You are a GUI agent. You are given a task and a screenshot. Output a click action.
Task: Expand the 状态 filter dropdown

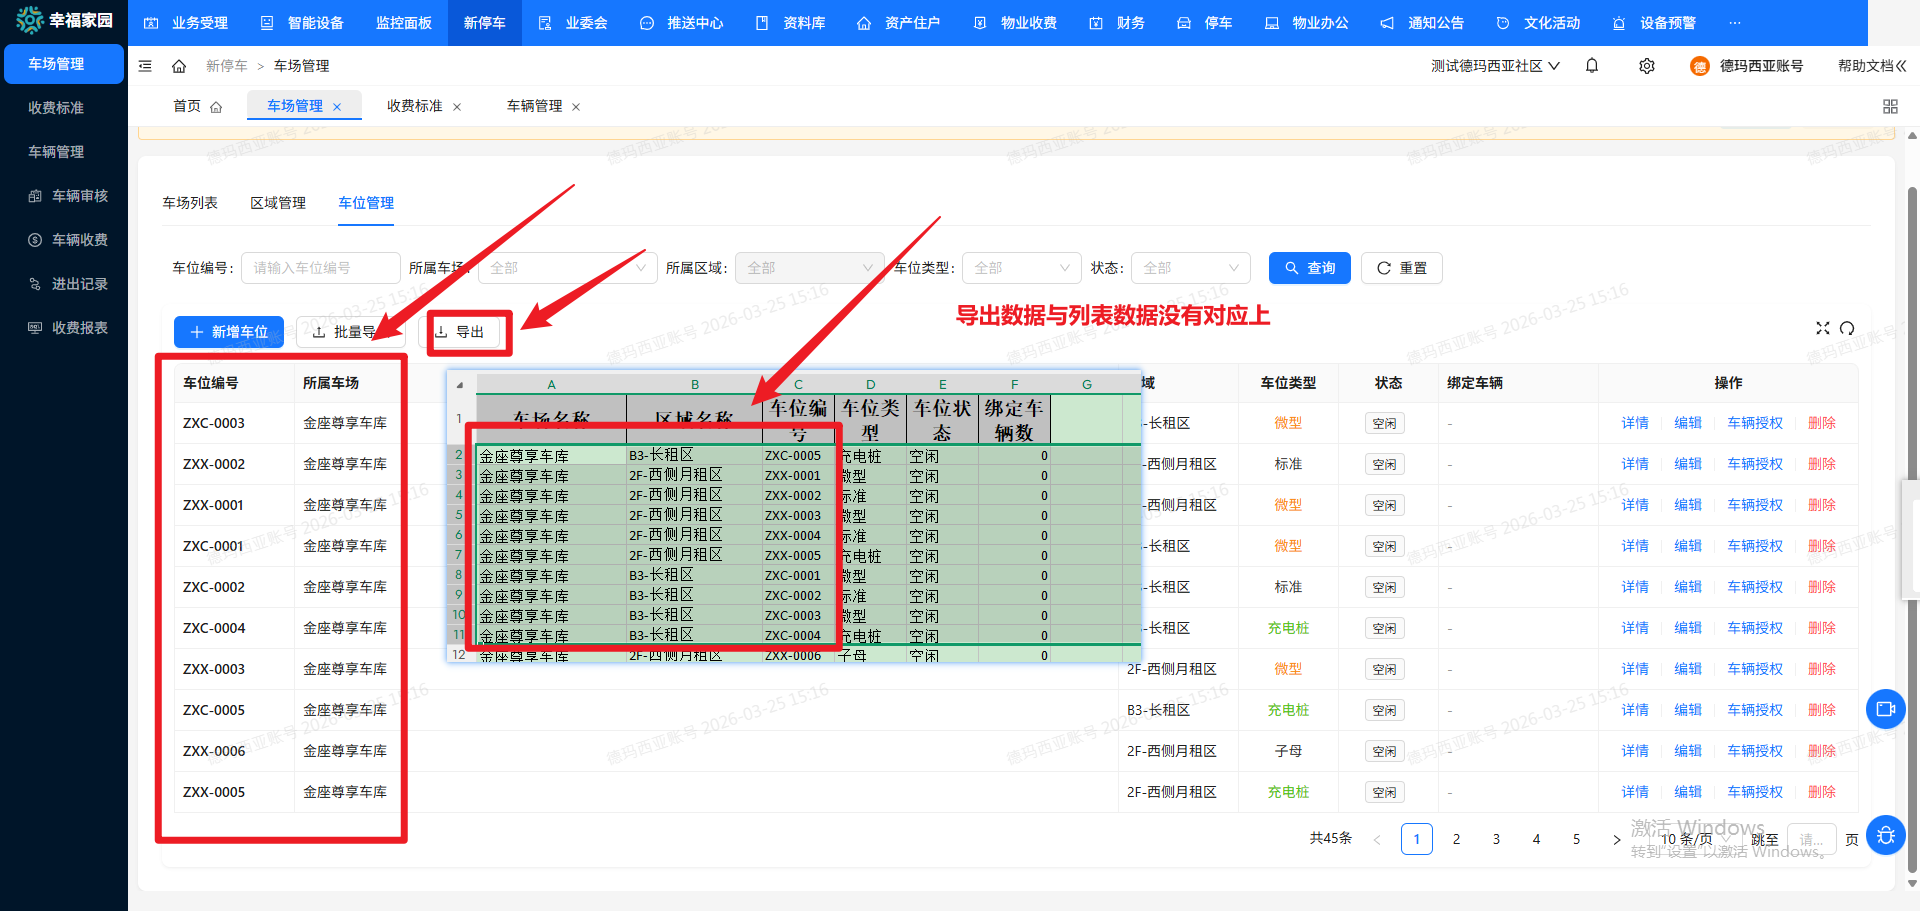pos(1191,268)
